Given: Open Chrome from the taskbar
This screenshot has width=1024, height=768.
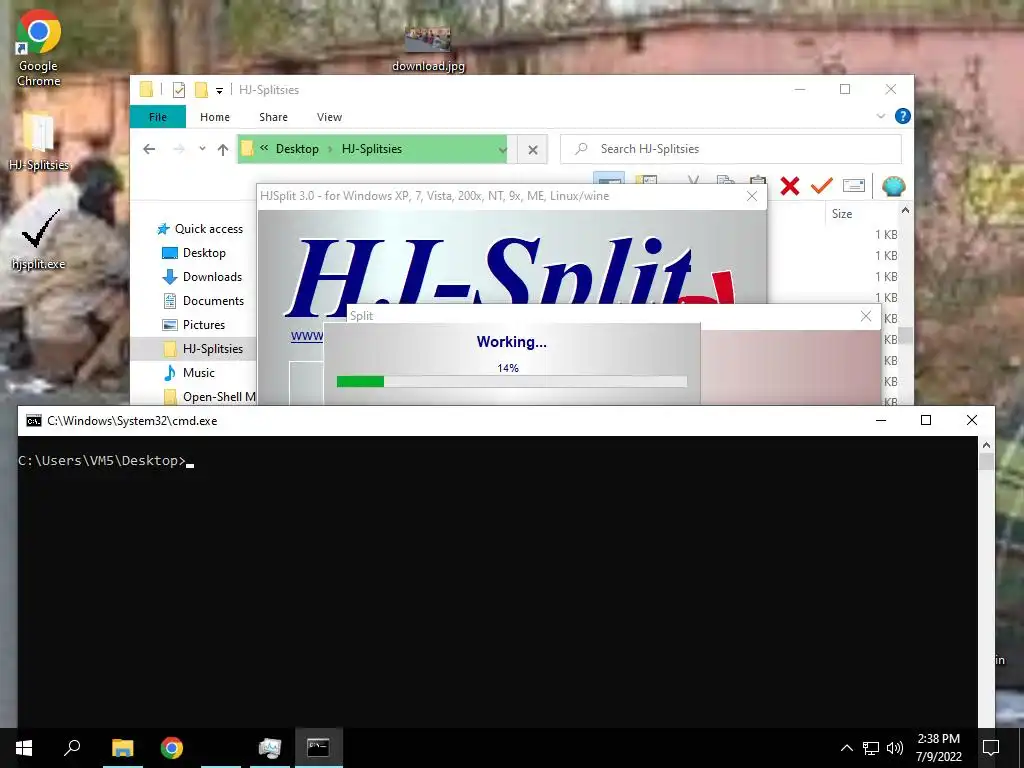Looking at the screenshot, I should pyautogui.click(x=172, y=748).
